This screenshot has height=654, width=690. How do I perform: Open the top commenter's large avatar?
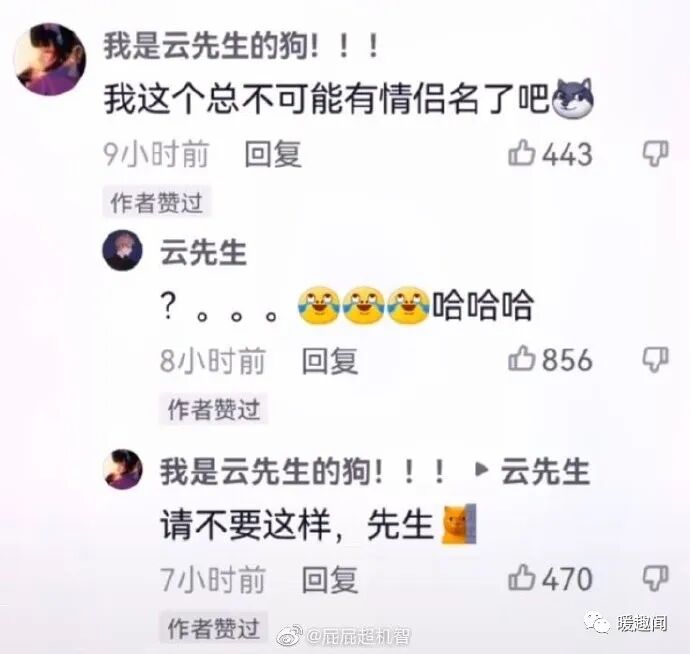click(x=50, y=59)
